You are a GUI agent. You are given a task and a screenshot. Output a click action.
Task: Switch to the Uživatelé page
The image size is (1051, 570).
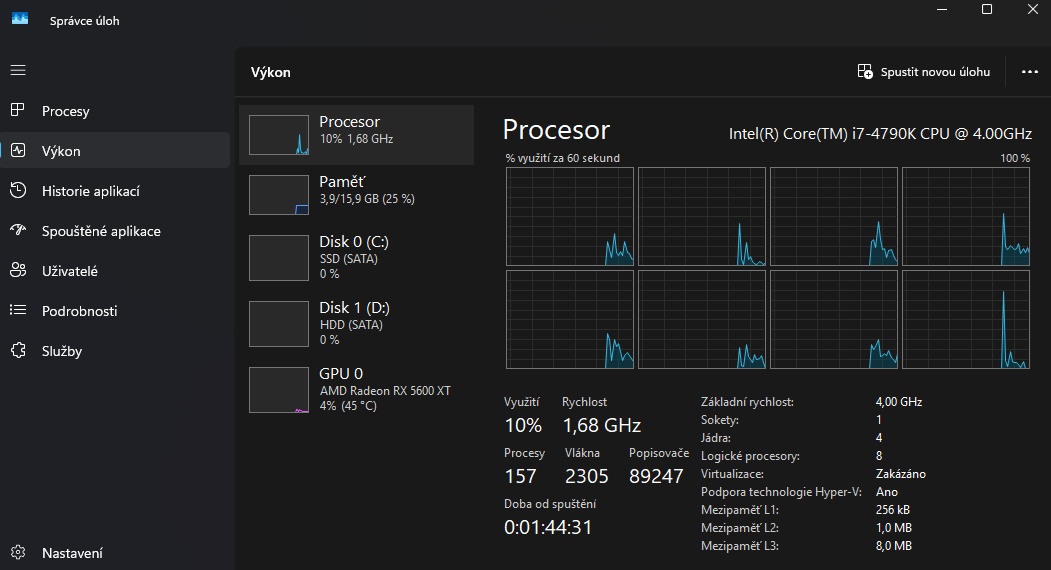click(x=70, y=271)
